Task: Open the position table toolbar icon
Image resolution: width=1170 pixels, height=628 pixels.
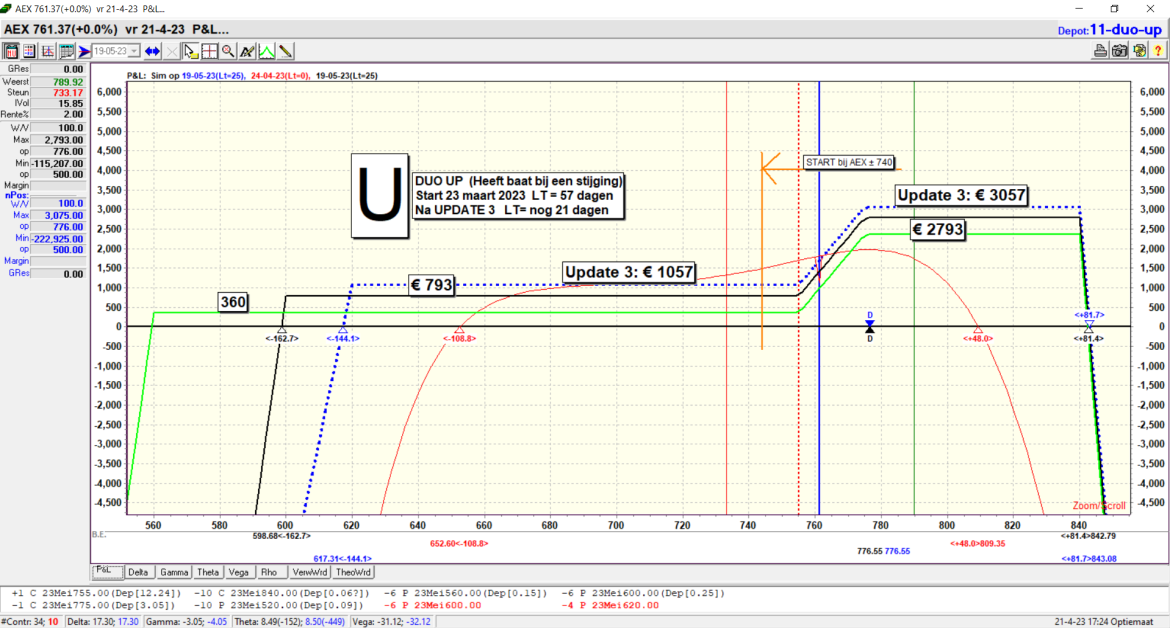Action: click(29, 51)
